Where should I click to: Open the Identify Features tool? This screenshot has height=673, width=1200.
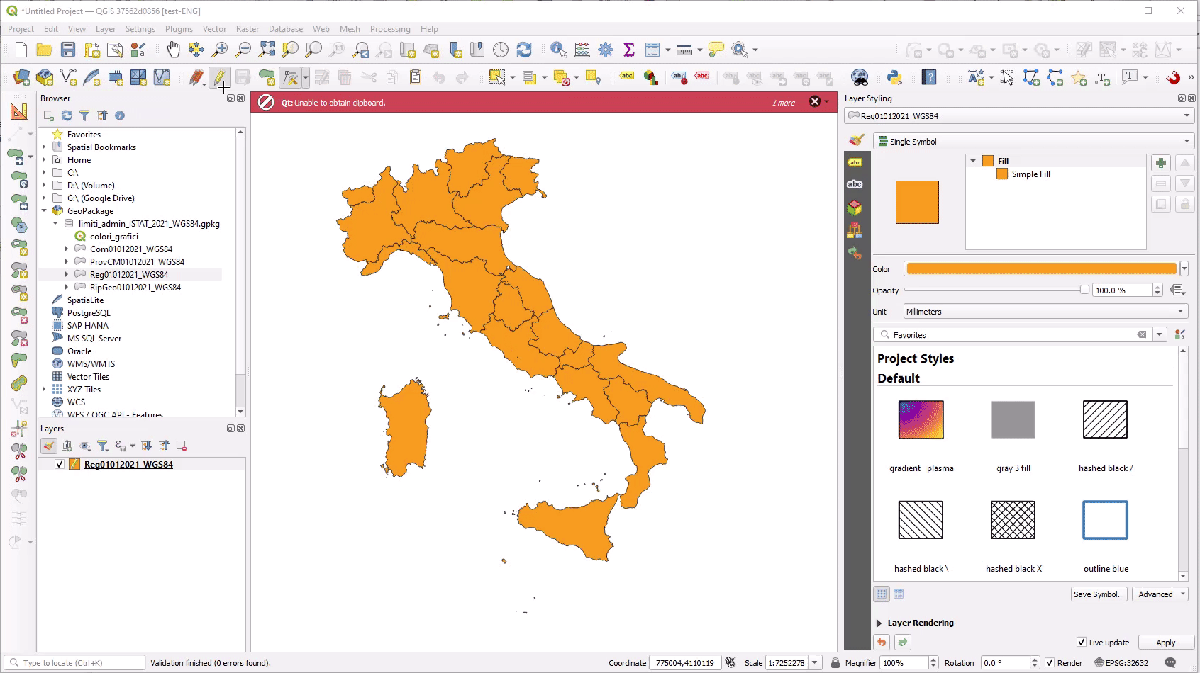[x=558, y=49]
